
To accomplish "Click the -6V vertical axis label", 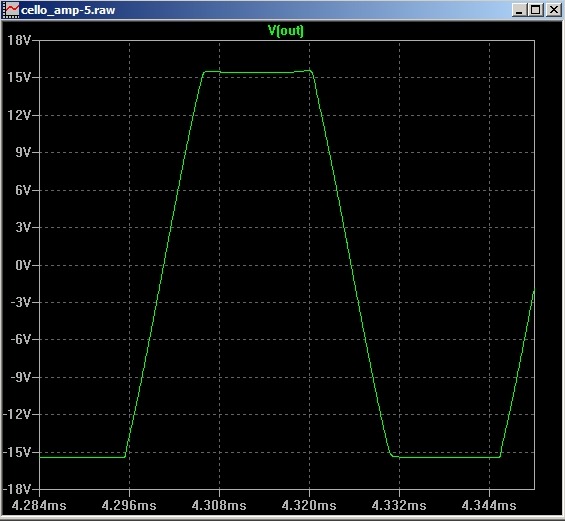I will [21, 339].
